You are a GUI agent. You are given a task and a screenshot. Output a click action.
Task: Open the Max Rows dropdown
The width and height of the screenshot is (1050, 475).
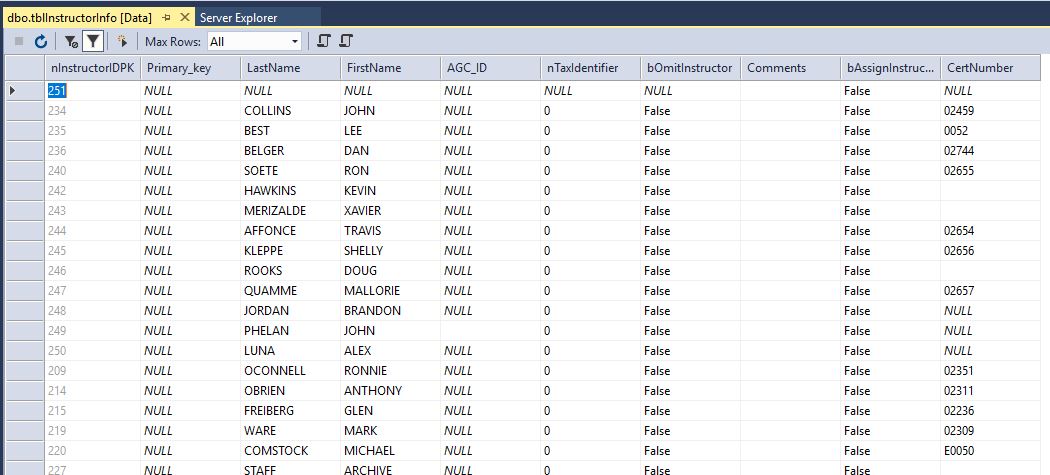295,42
